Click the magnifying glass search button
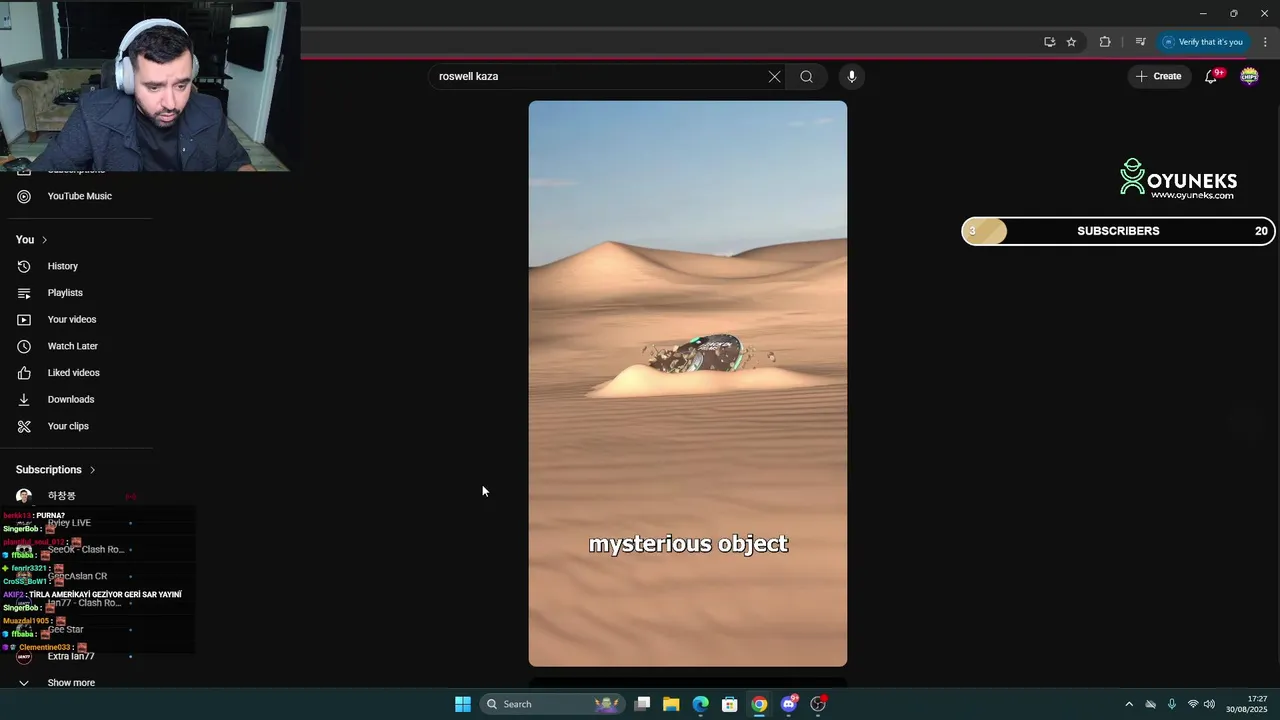Viewport: 1280px width, 720px height. [x=806, y=76]
